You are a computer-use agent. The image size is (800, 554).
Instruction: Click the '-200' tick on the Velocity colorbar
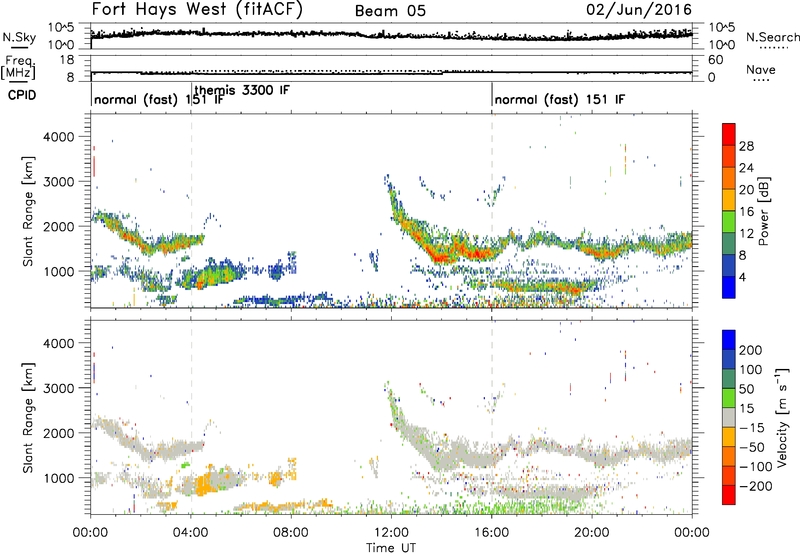pos(756,486)
